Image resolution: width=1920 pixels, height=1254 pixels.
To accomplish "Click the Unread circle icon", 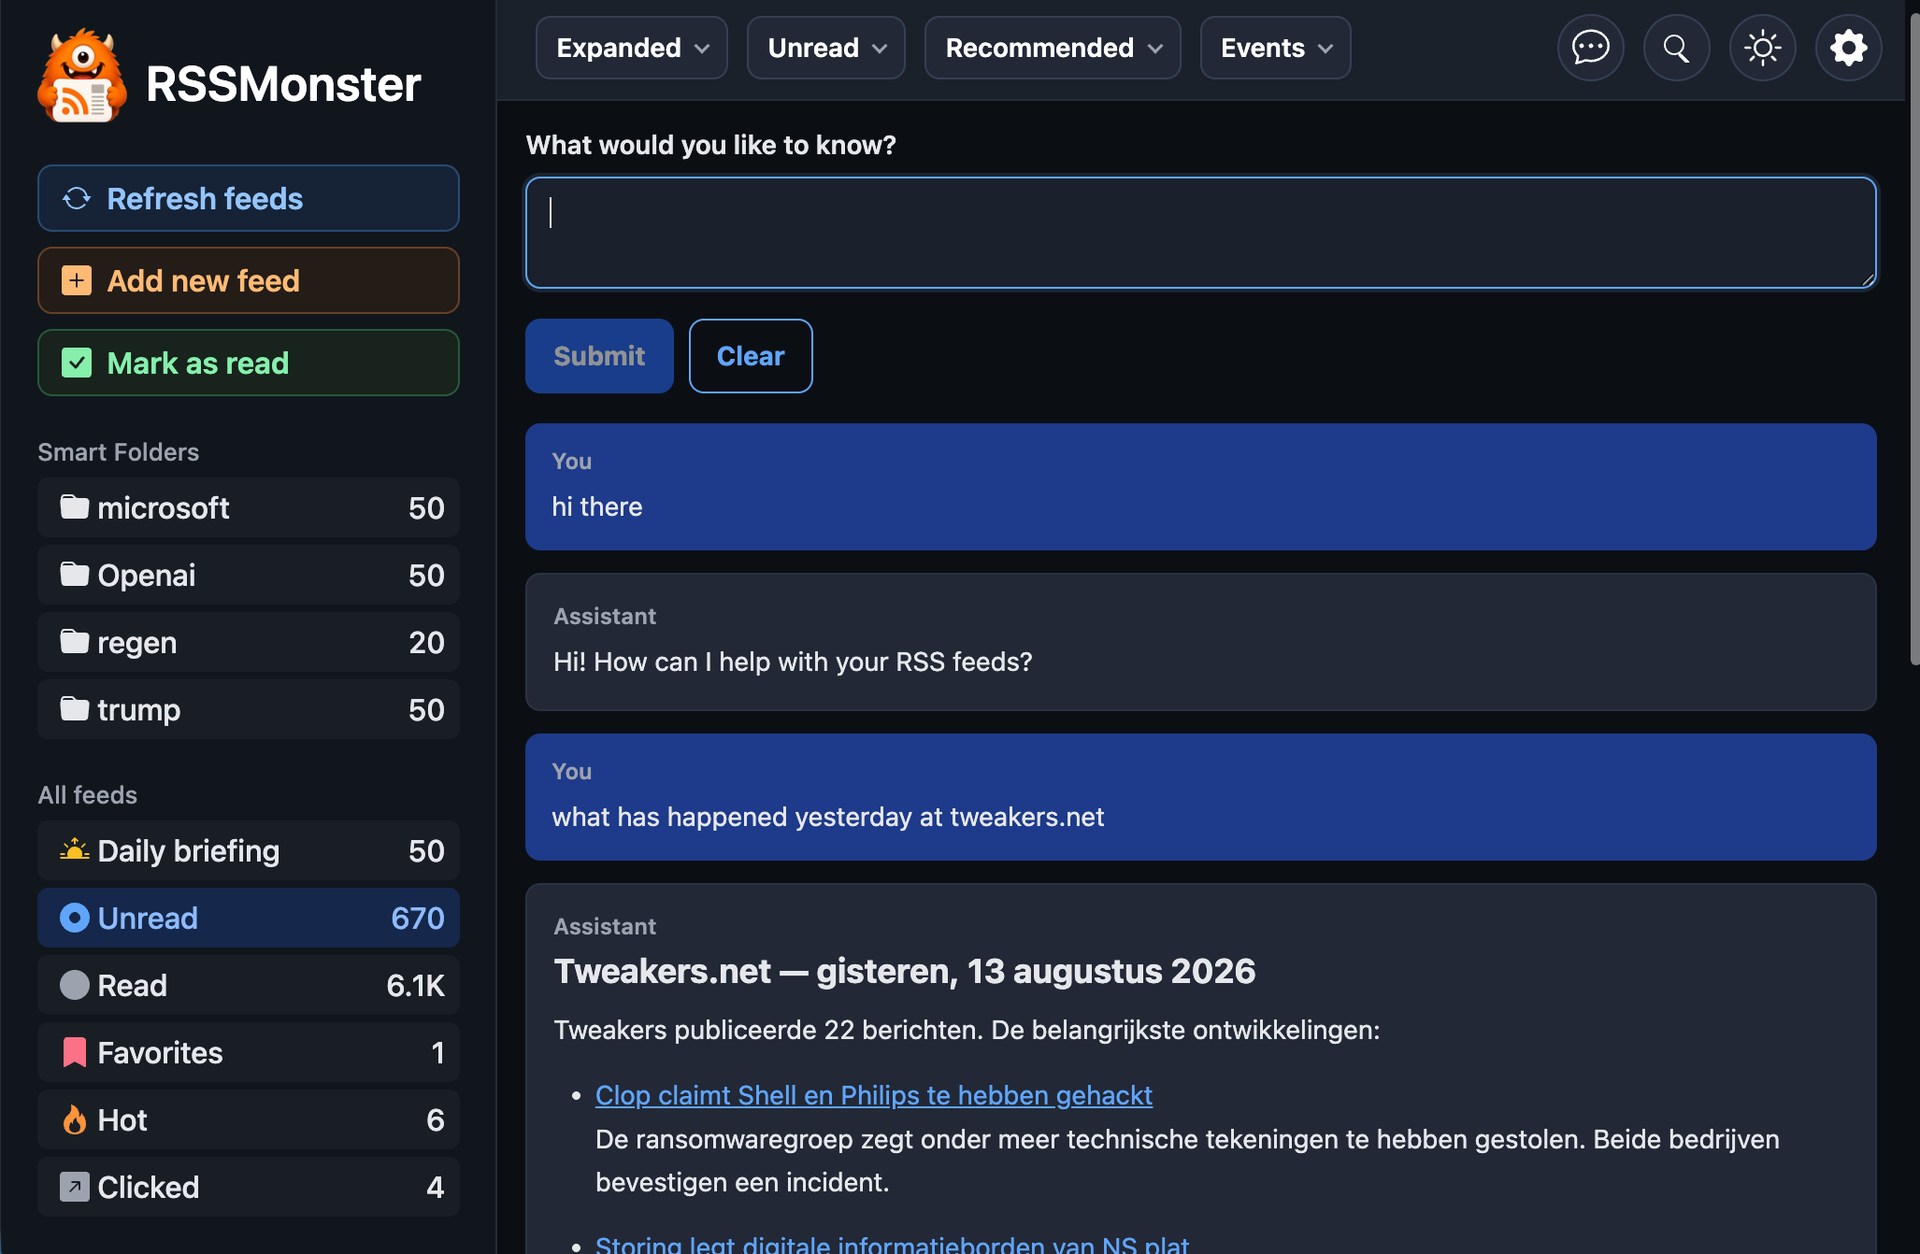I will pyautogui.click(x=74, y=918).
